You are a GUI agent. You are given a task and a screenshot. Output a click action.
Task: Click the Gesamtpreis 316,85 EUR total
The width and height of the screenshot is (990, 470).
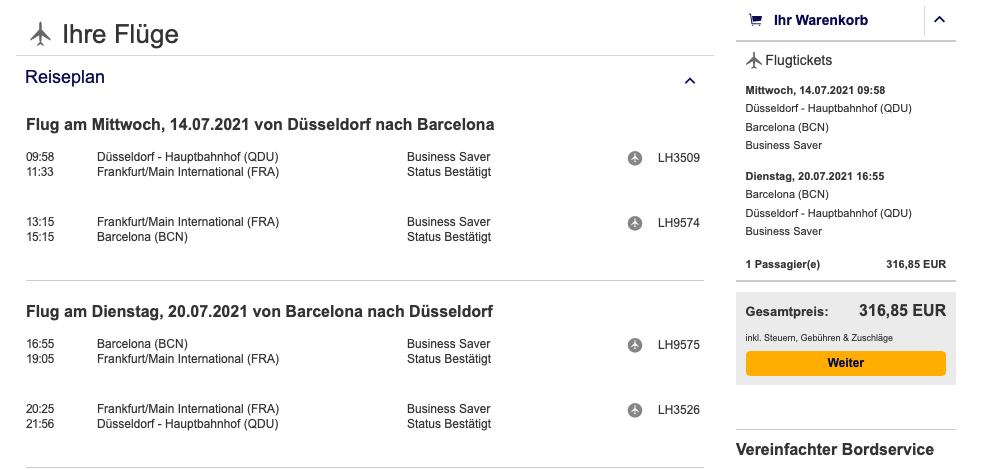point(902,311)
